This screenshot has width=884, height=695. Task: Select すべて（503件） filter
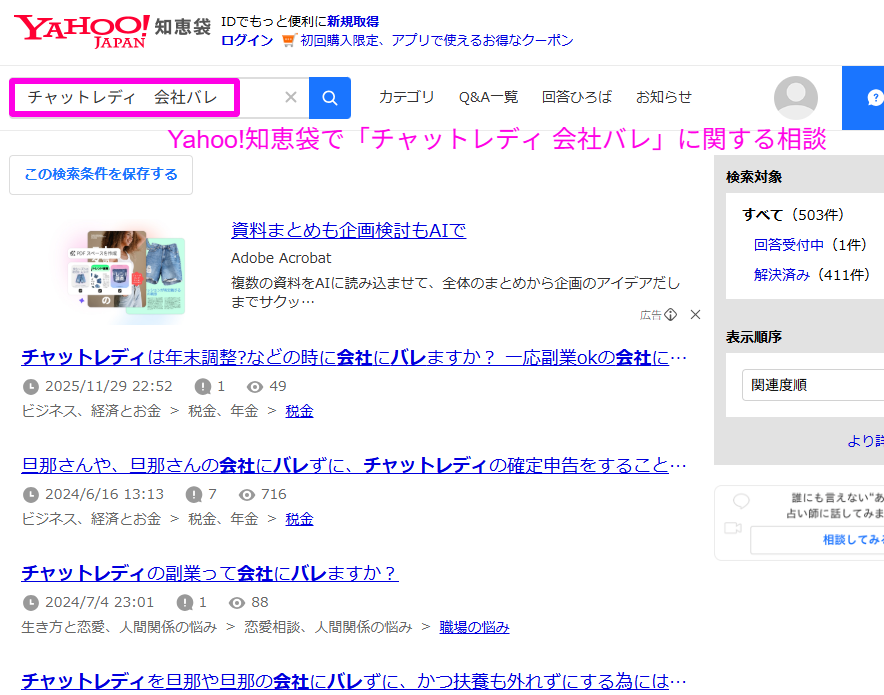793,215
